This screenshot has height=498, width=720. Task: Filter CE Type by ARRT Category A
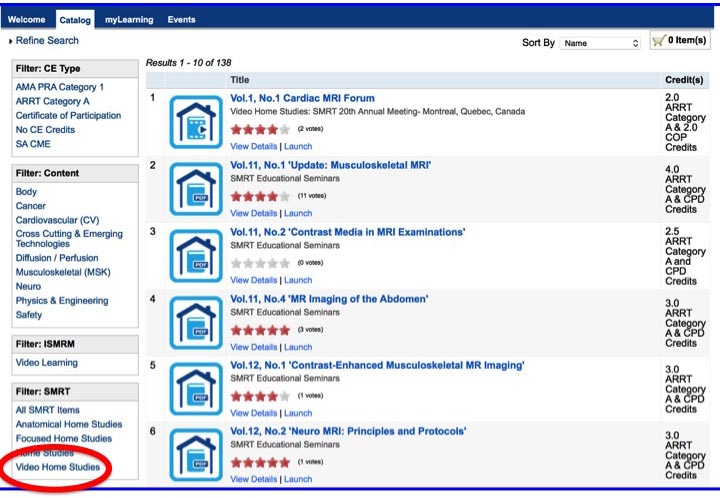click(x=52, y=101)
